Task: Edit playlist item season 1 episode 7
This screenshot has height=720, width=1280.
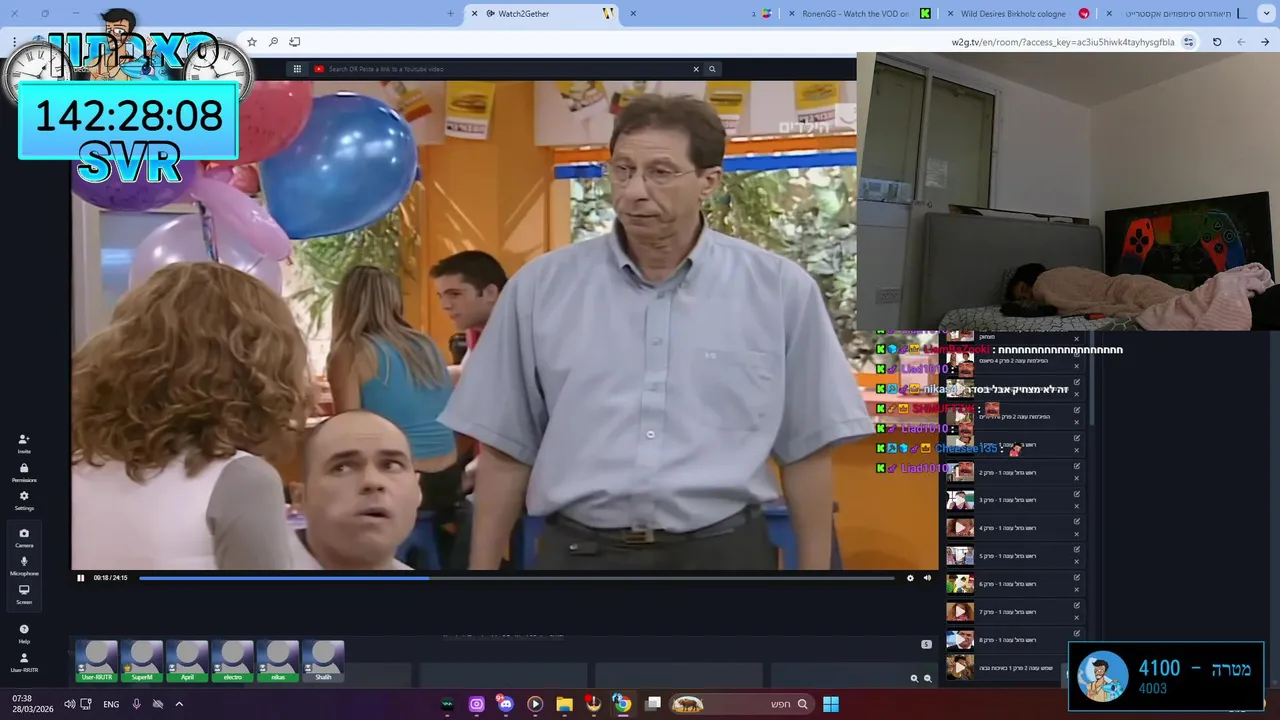Action: pos(1077,605)
